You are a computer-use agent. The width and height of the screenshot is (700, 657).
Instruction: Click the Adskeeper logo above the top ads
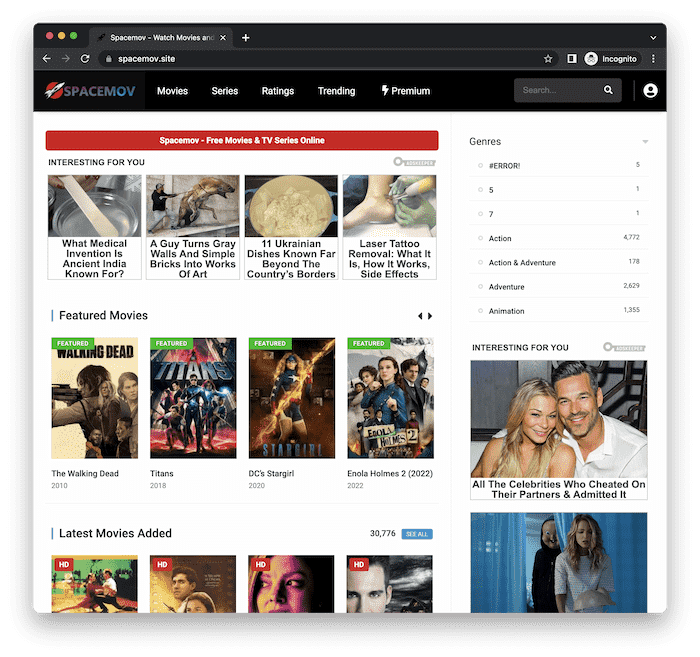[414, 162]
